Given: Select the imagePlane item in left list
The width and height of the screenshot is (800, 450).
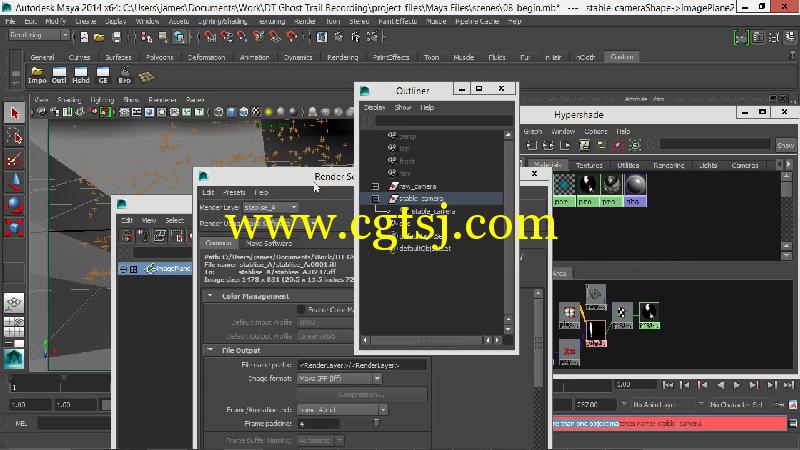Looking at the screenshot, I should coord(155,268).
